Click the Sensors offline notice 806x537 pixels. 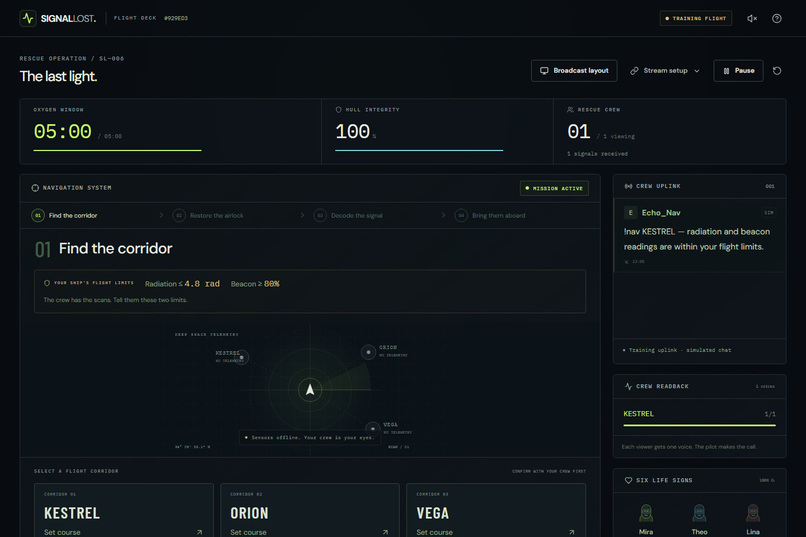point(309,438)
